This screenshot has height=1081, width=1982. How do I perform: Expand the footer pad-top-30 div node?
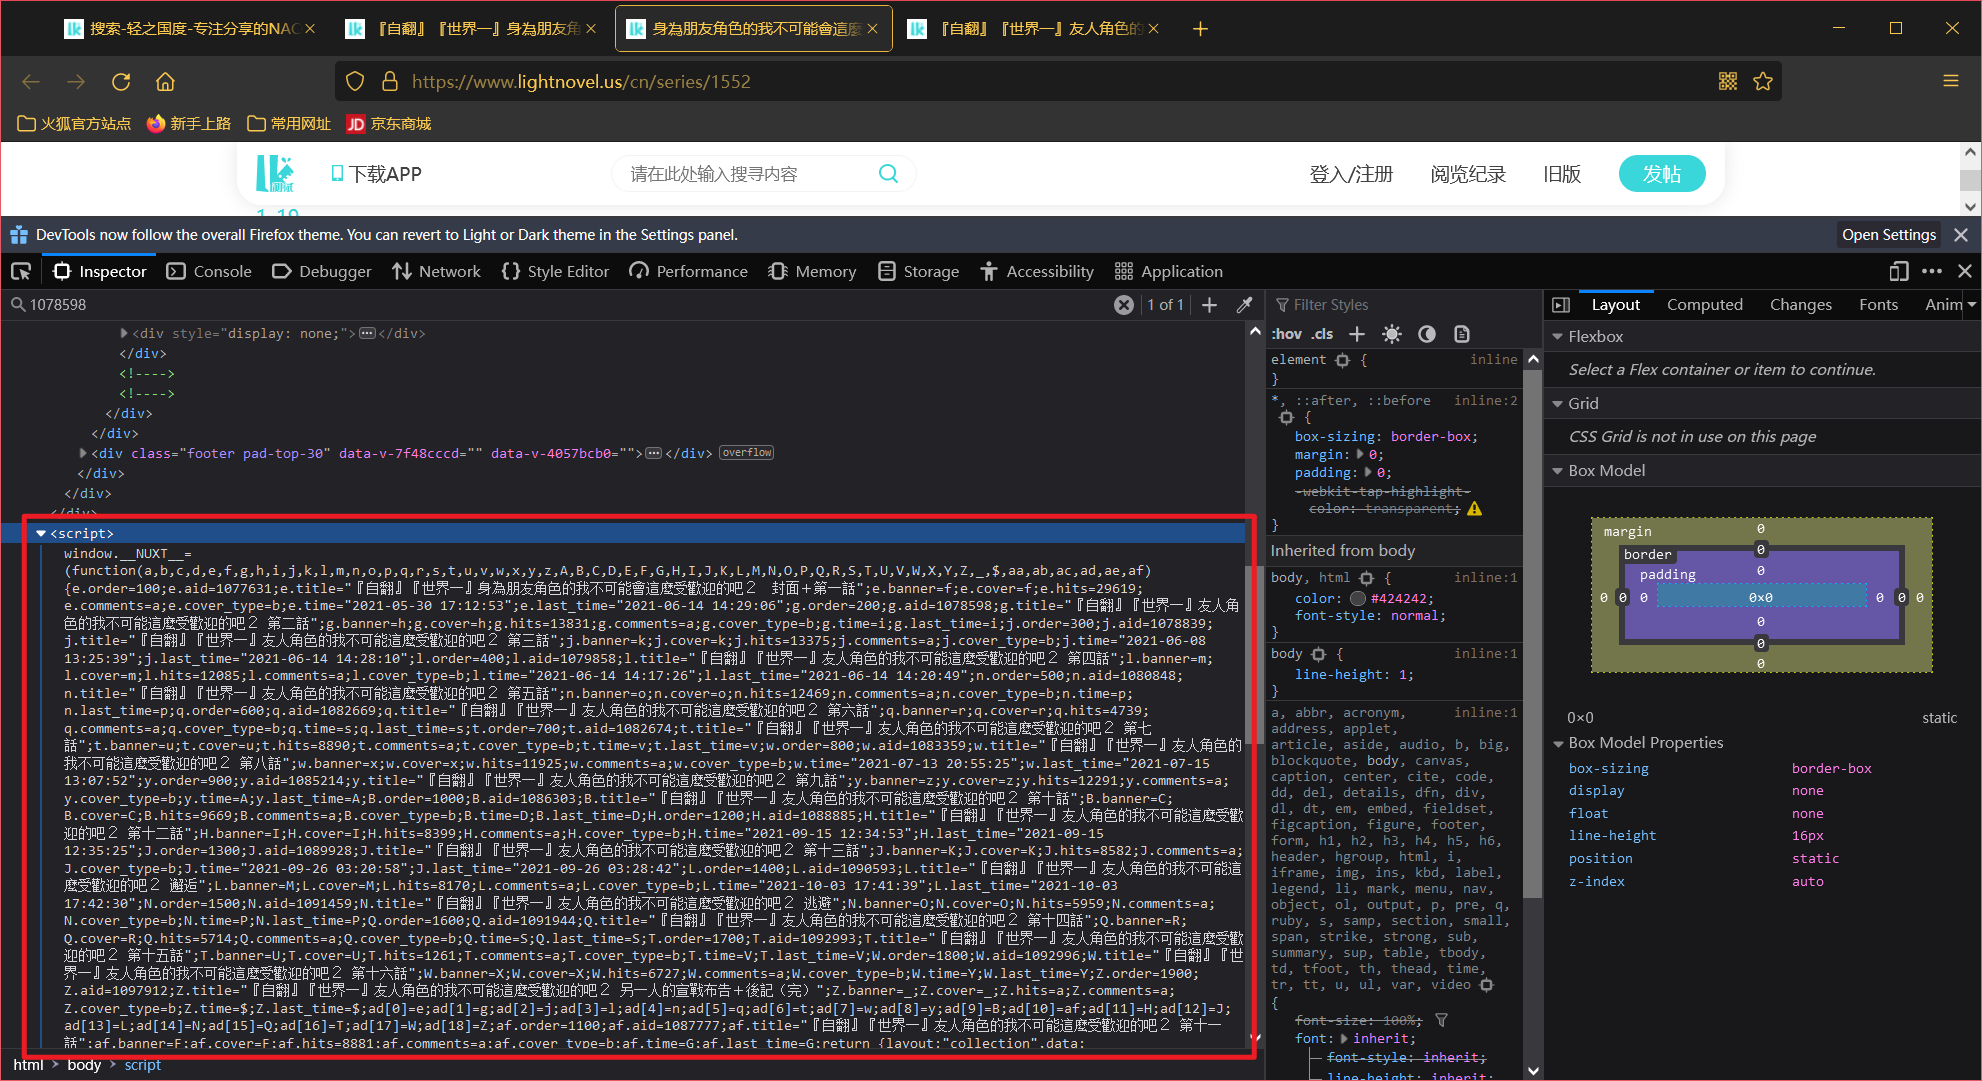coord(83,453)
